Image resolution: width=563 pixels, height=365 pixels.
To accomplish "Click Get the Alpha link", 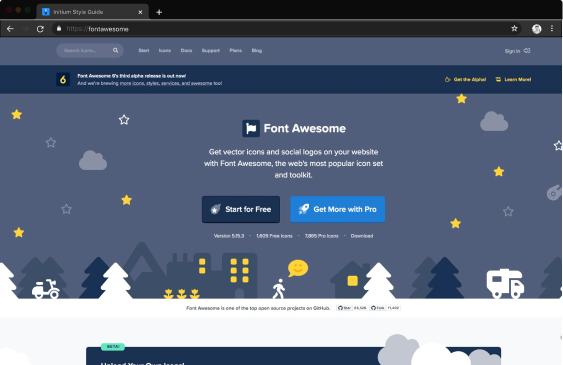I will (465, 79).
